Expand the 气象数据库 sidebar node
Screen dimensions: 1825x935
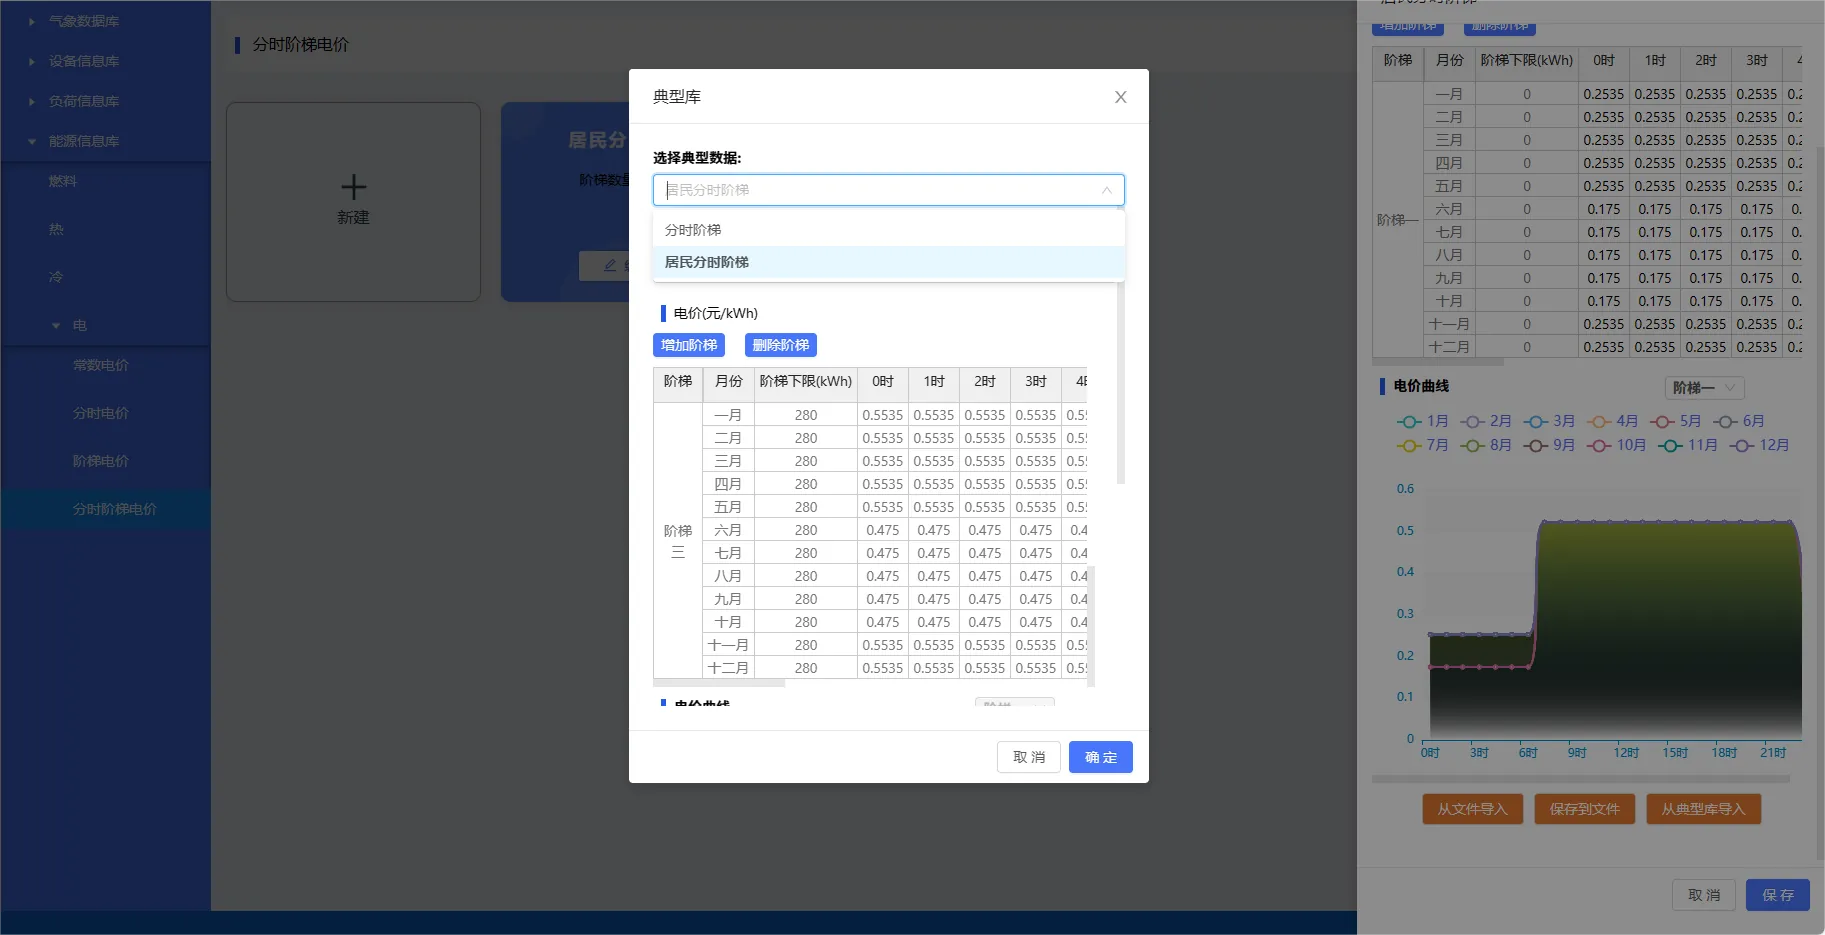[x=32, y=21]
